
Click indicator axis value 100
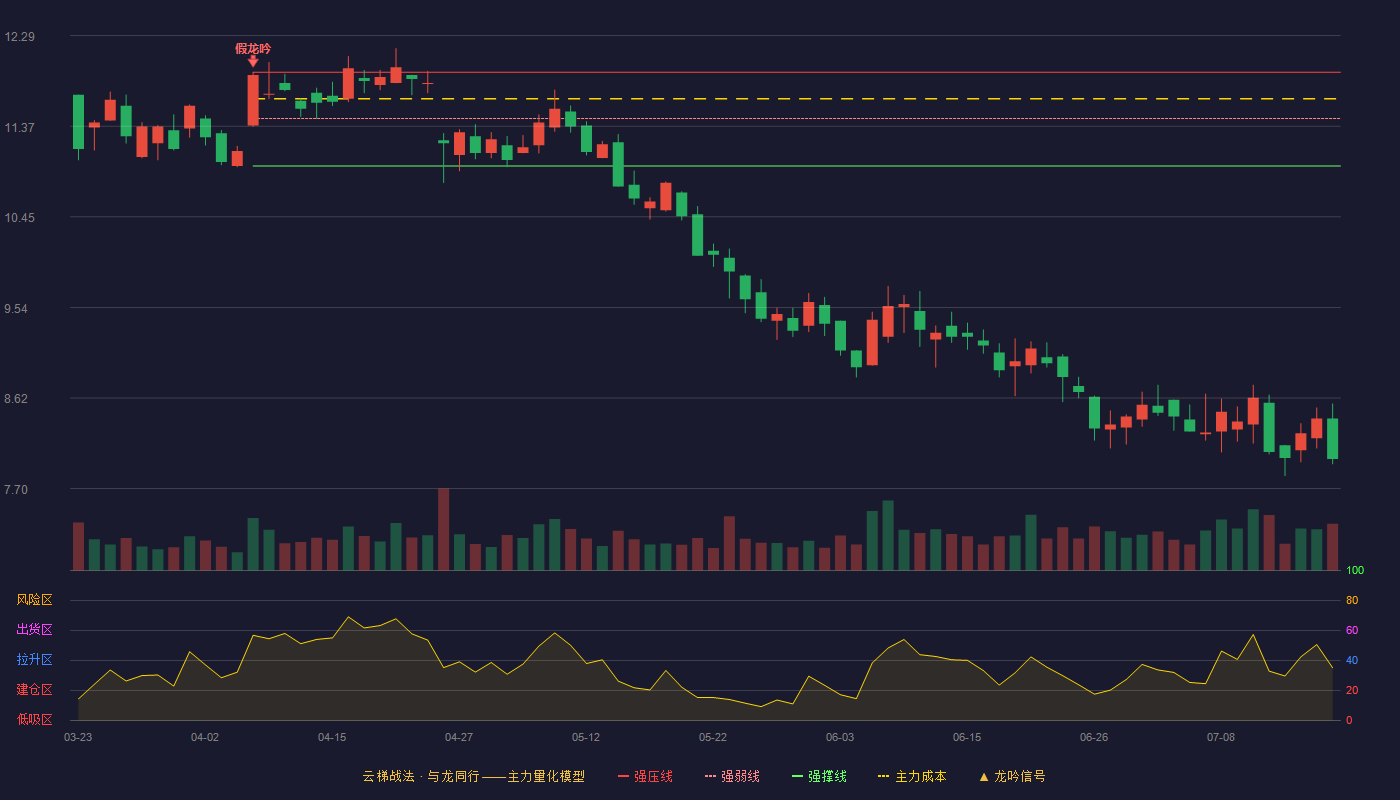pyautogui.click(x=1355, y=571)
